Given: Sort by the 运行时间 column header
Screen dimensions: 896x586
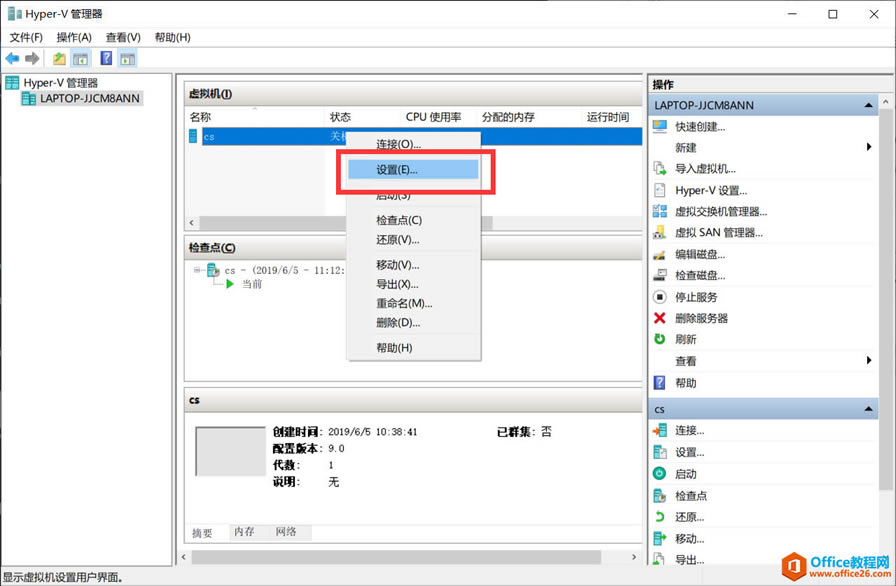Looking at the screenshot, I should coord(611,117).
